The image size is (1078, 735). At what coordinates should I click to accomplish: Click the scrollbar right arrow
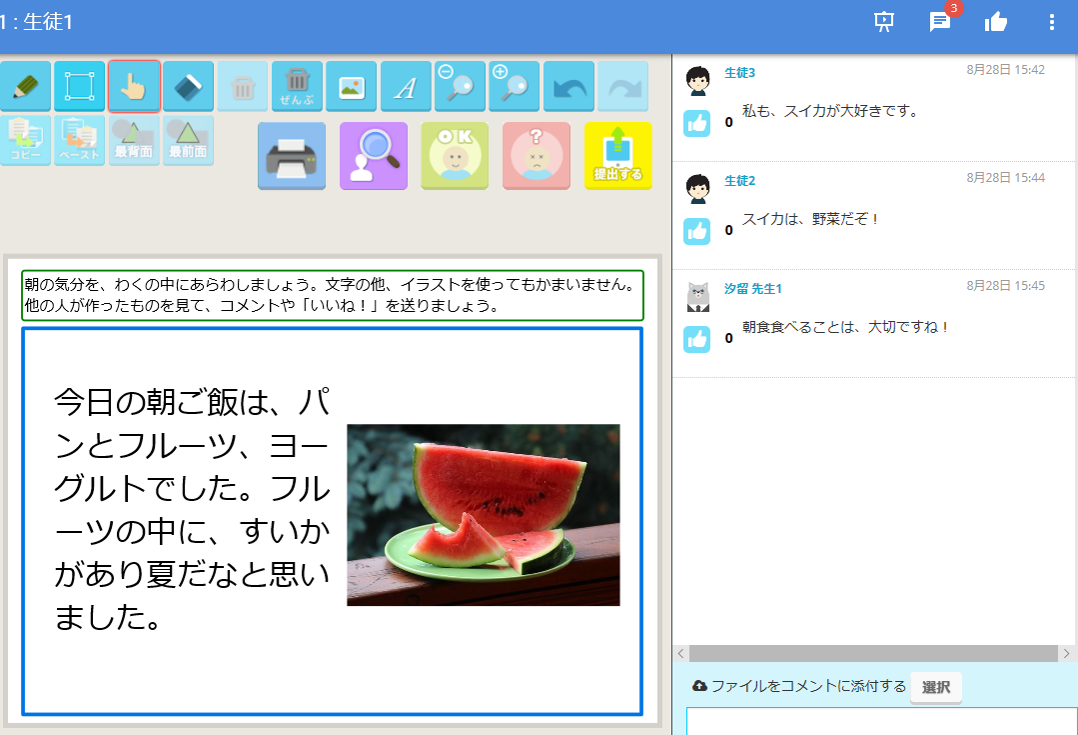coord(1067,653)
